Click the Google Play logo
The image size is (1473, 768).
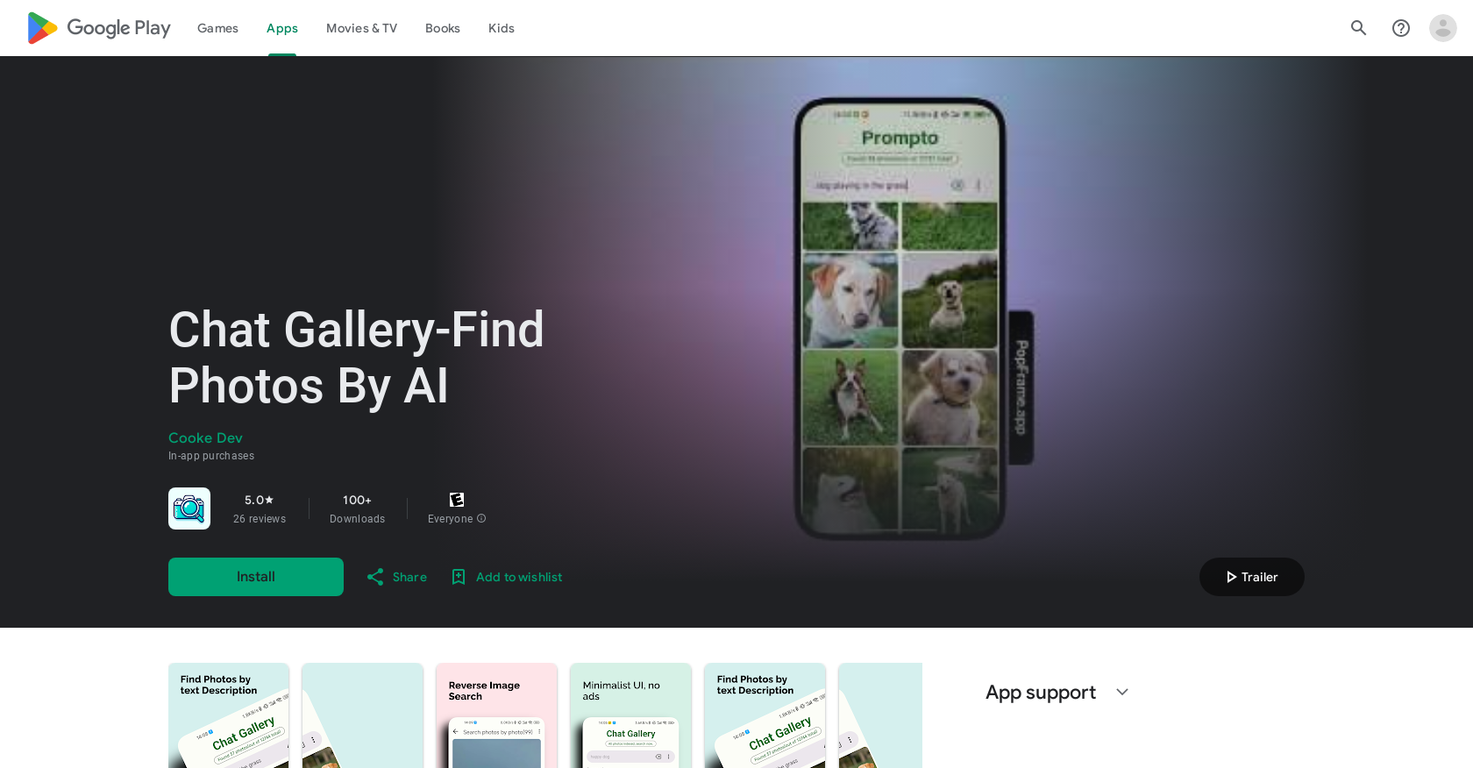click(99, 28)
